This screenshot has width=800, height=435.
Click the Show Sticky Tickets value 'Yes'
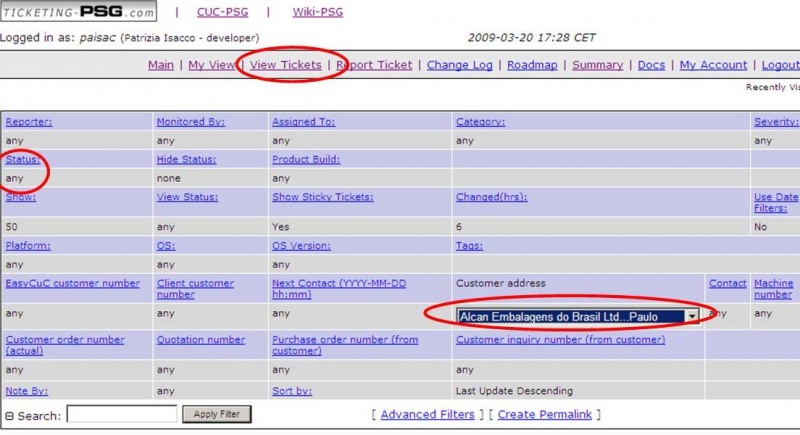(280, 227)
